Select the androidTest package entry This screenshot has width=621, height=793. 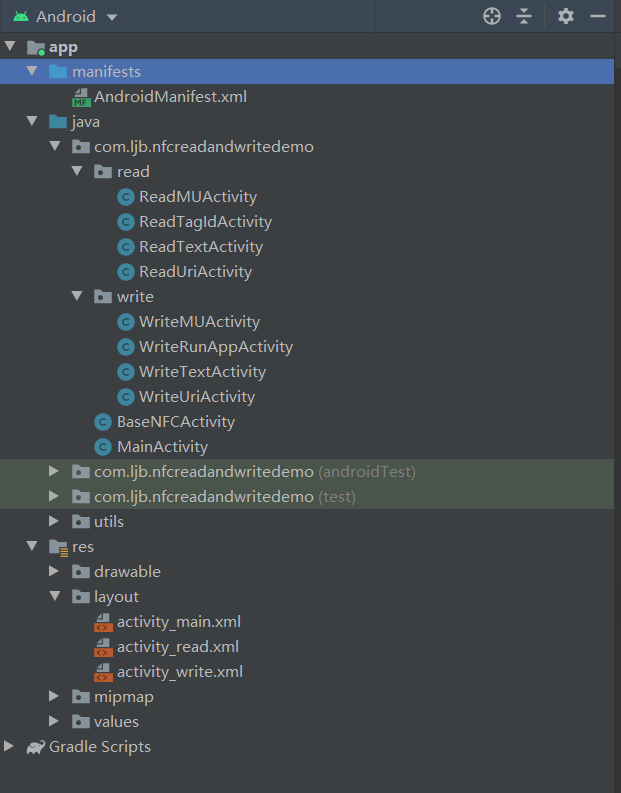tap(254, 472)
